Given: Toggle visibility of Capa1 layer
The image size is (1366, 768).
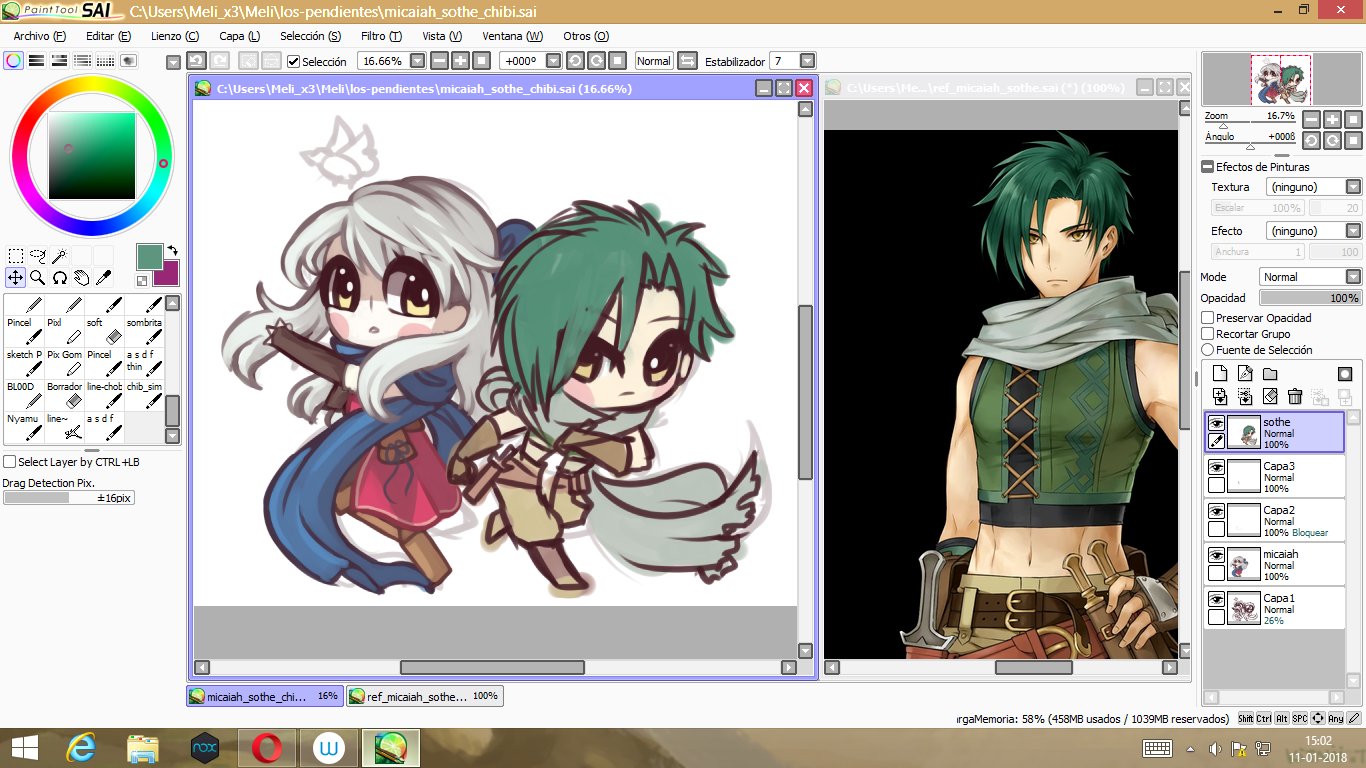Looking at the screenshot, I should coord(1216,599).
